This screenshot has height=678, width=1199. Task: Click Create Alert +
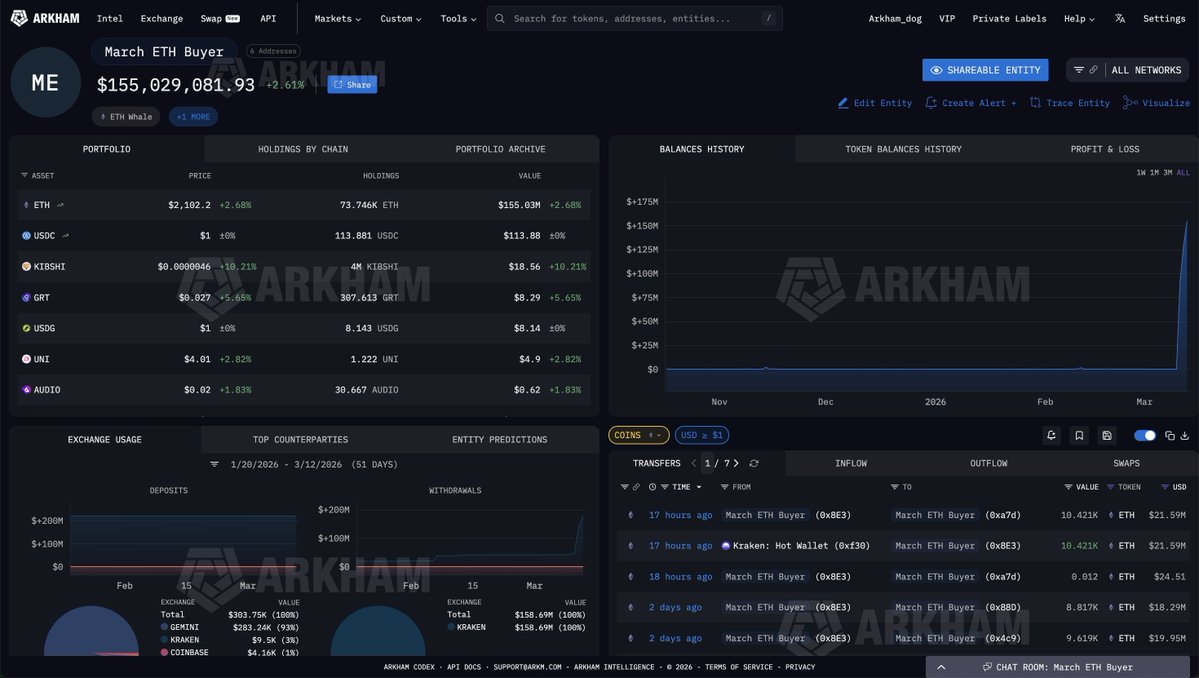(x=971, y=102)
